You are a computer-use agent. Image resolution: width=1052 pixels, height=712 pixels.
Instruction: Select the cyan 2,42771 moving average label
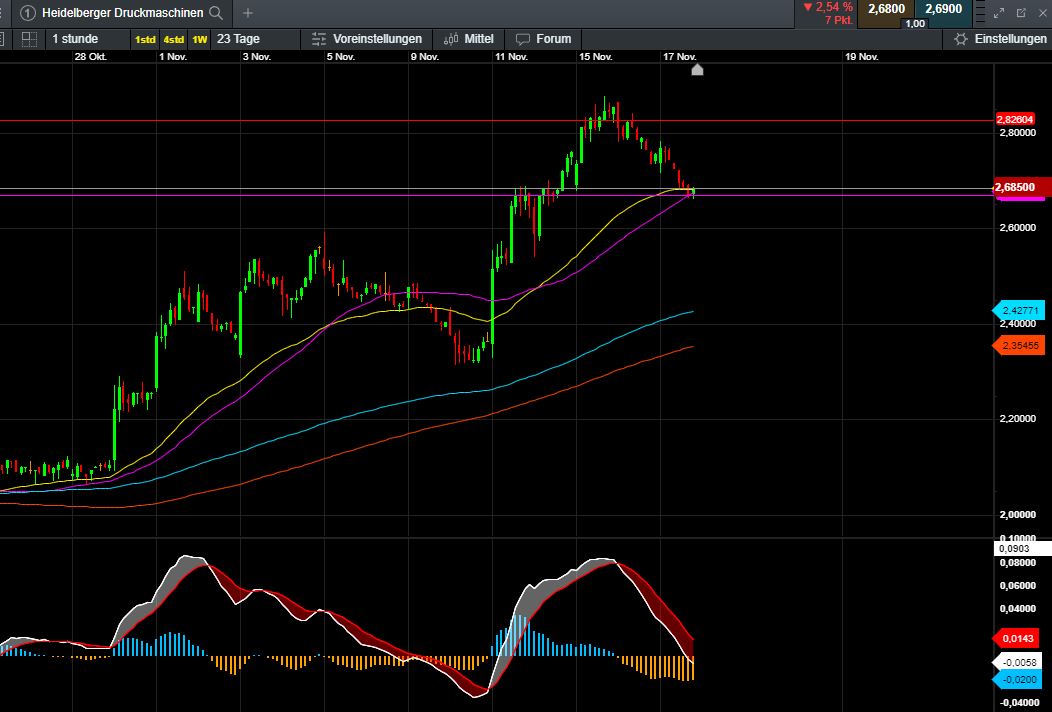tap(1018, 310)
